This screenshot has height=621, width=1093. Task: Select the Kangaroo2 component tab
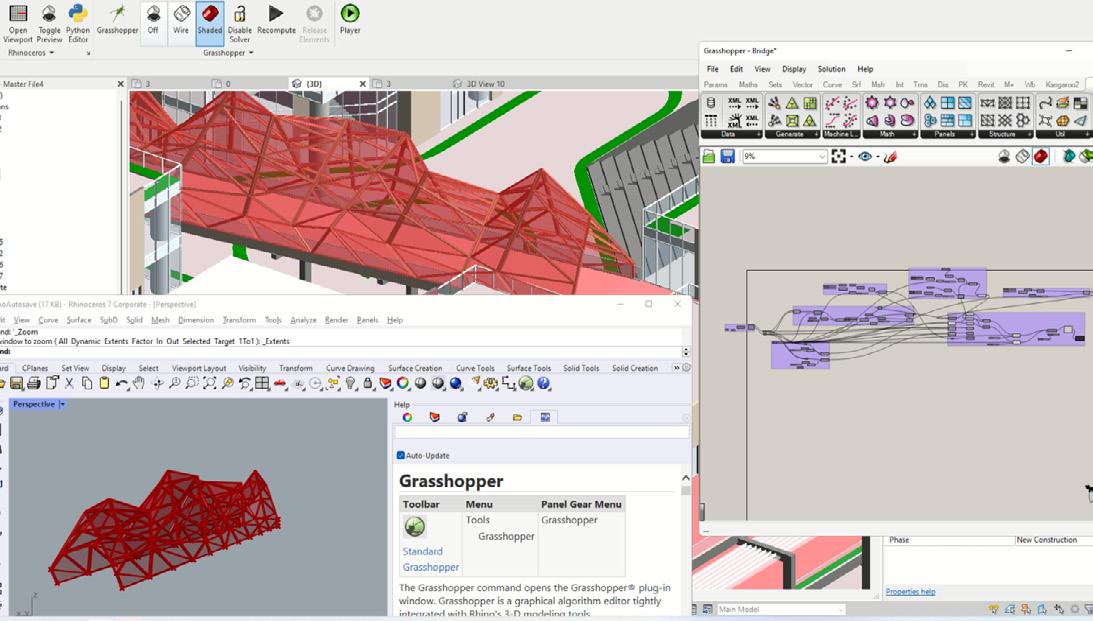point(1062,84)
